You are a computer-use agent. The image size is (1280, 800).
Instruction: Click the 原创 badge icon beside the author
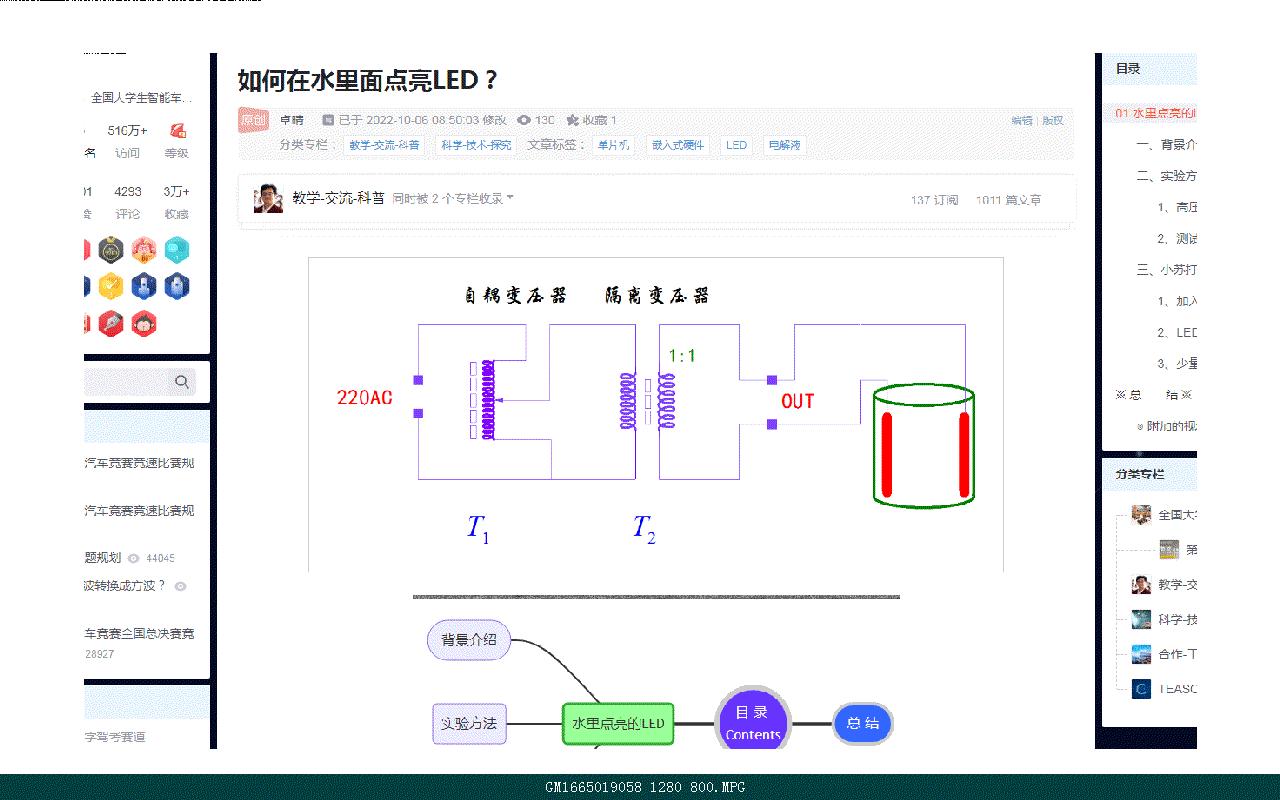click(x=253, y=119)
